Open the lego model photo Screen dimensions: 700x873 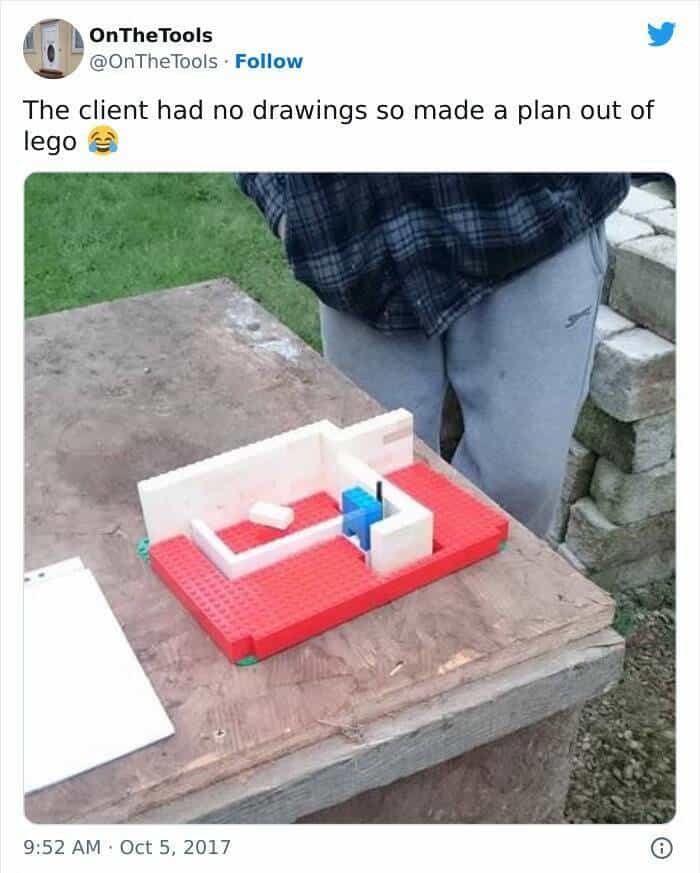[350, 498]
